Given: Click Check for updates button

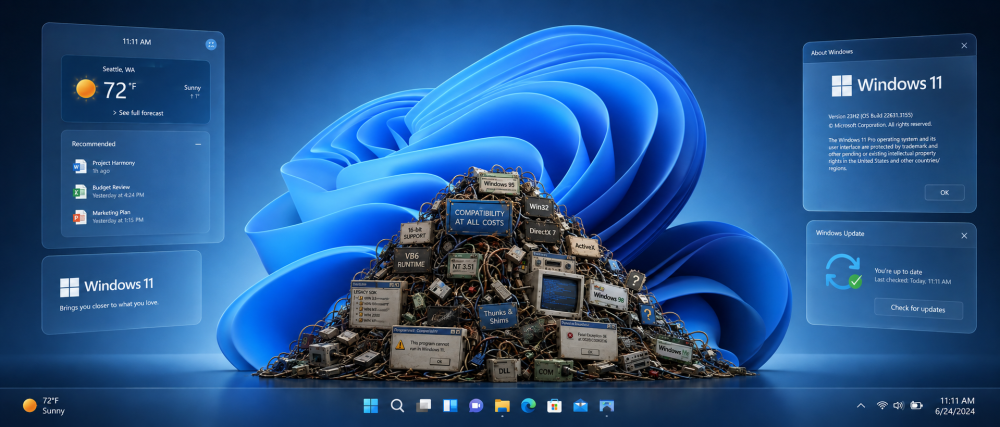Looking at the screenshot, I should 918,309.
